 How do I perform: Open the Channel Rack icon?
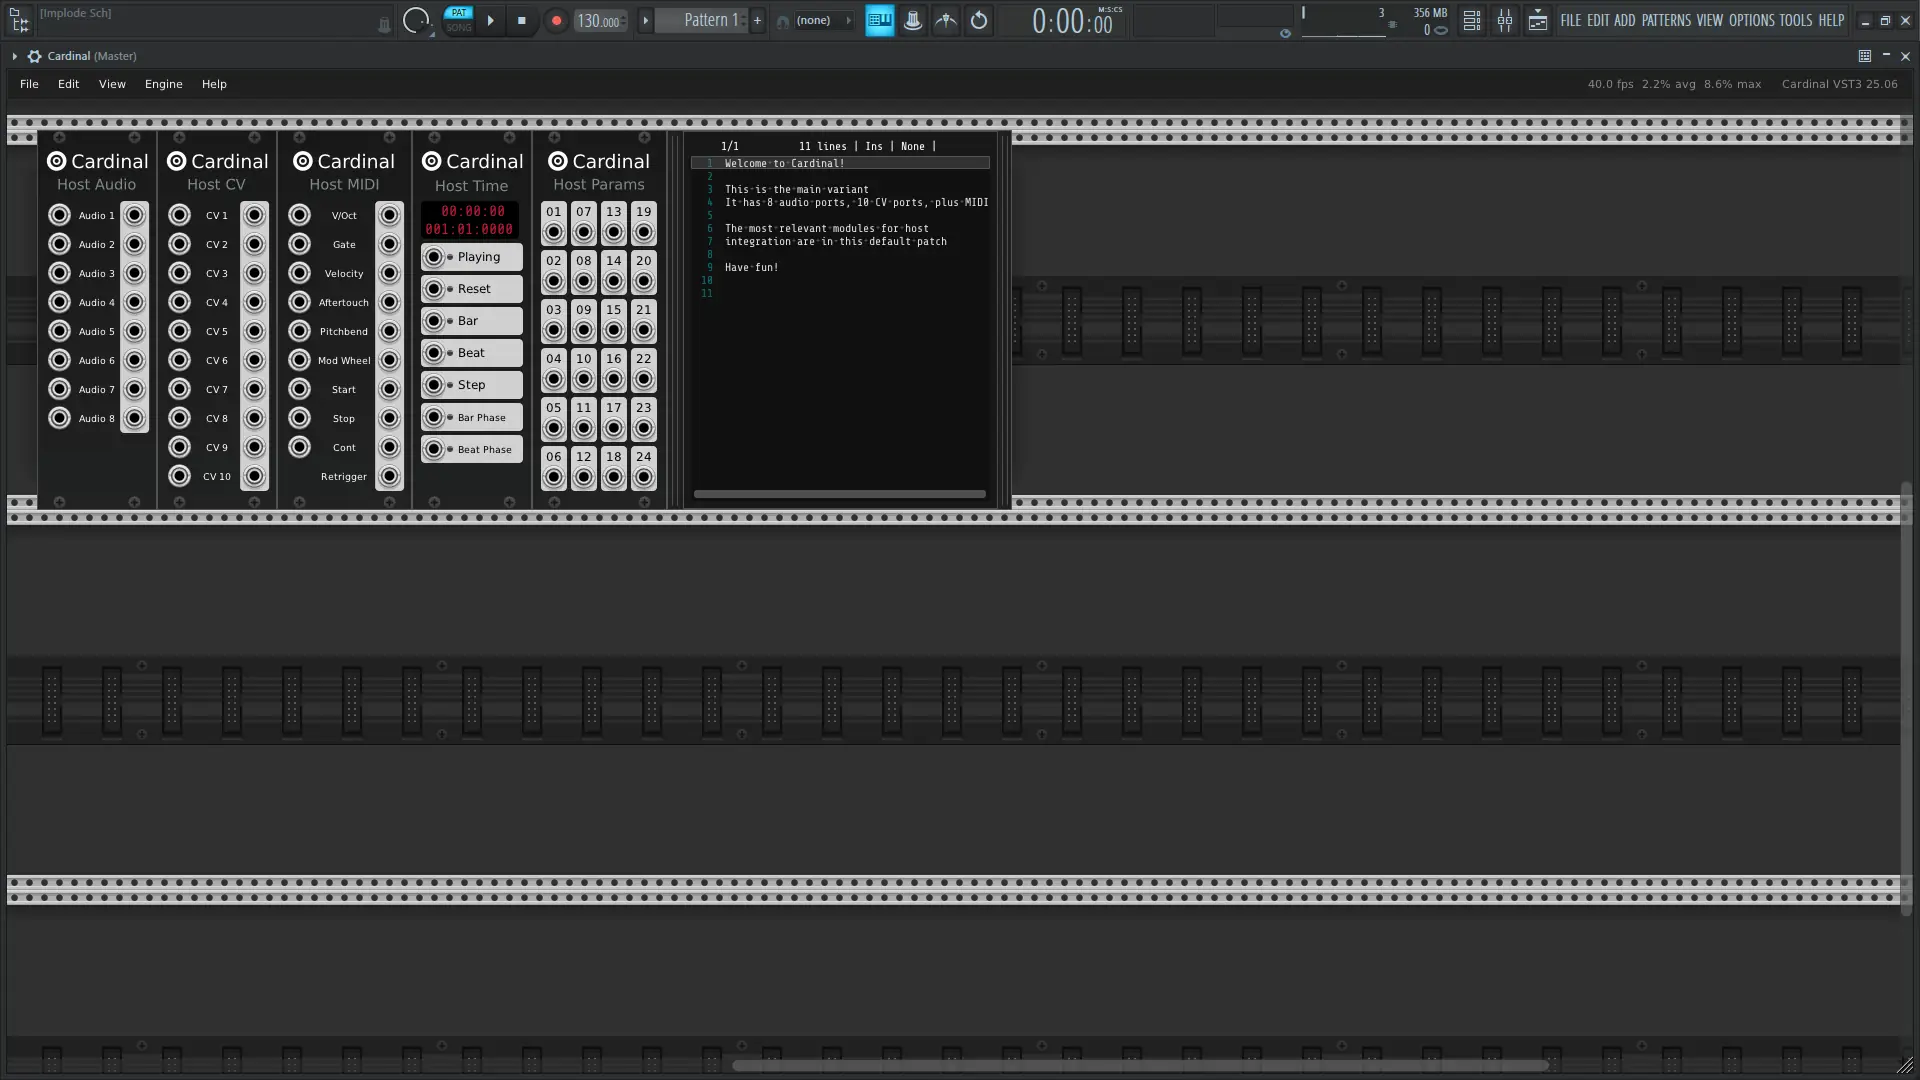1471,20
